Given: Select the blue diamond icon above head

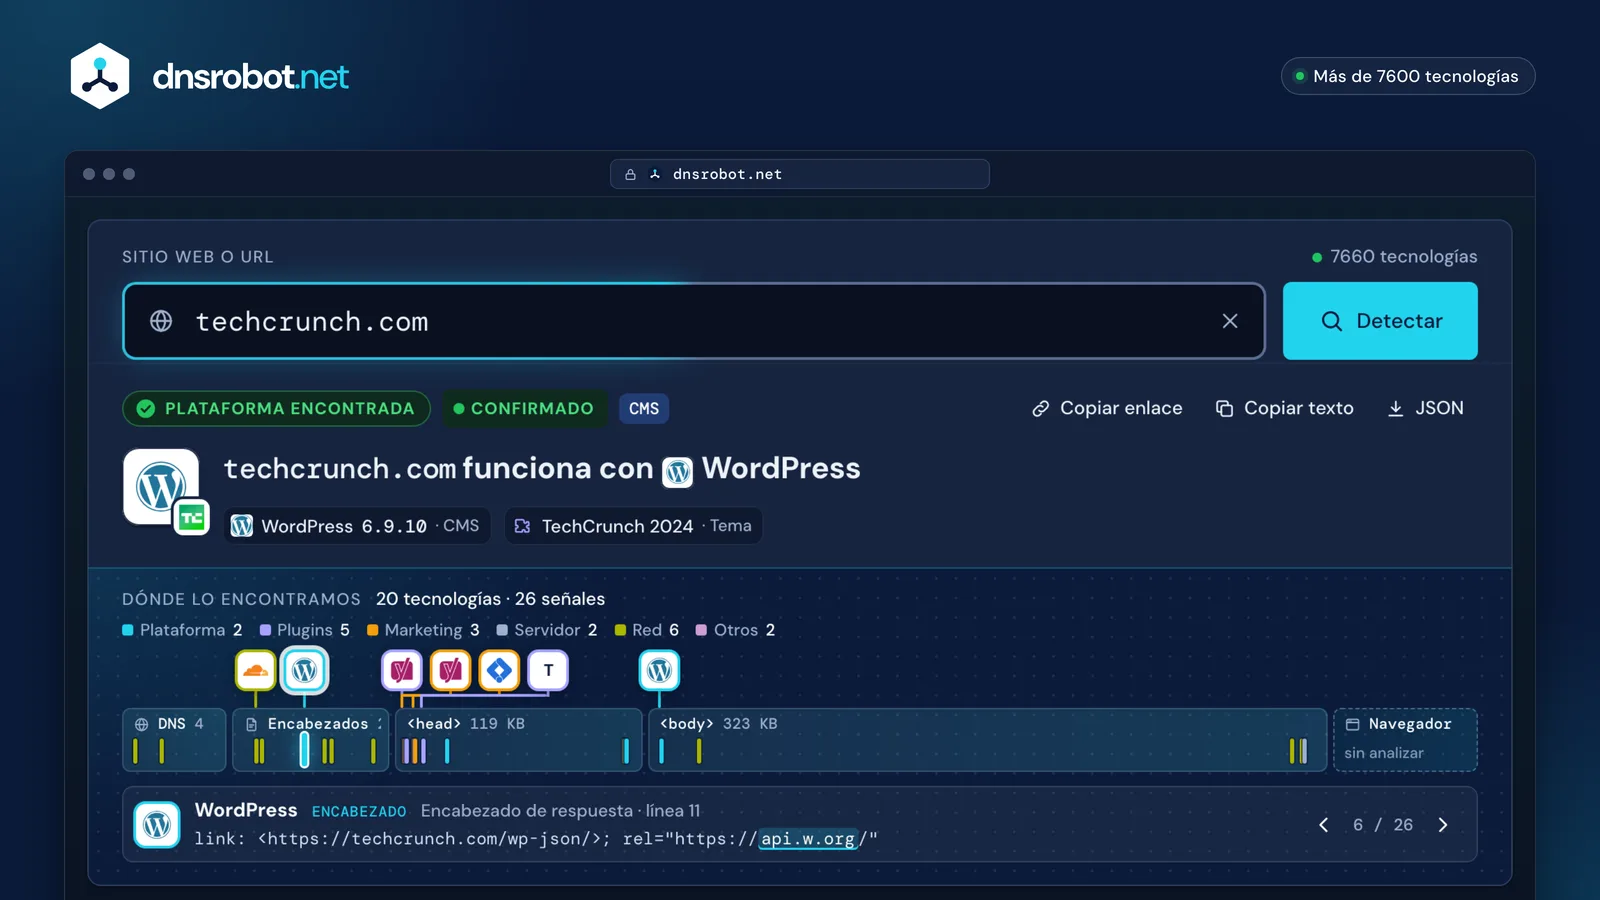Looking at the screenshot, I should click(499, 670).
